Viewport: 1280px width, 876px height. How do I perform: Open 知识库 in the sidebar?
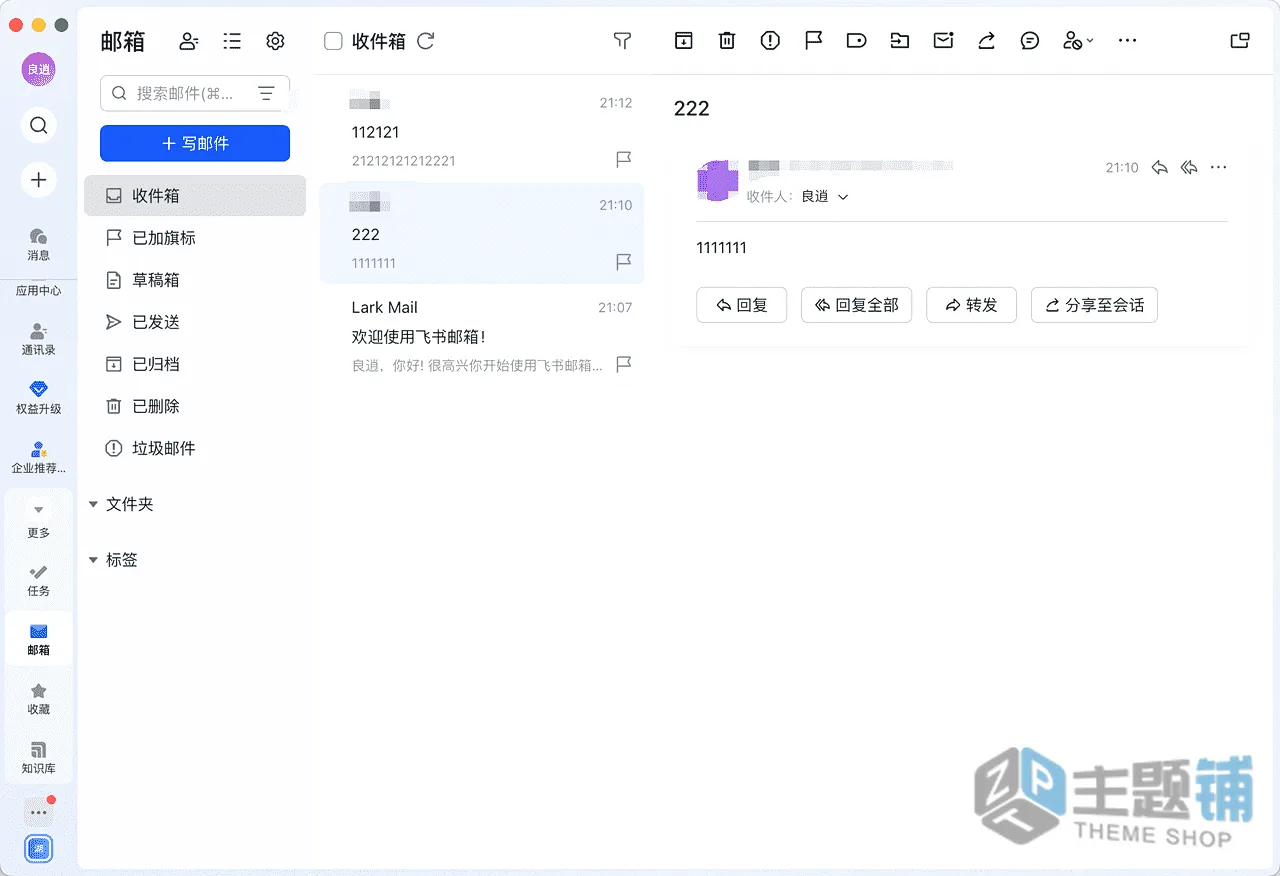[38, 758]
